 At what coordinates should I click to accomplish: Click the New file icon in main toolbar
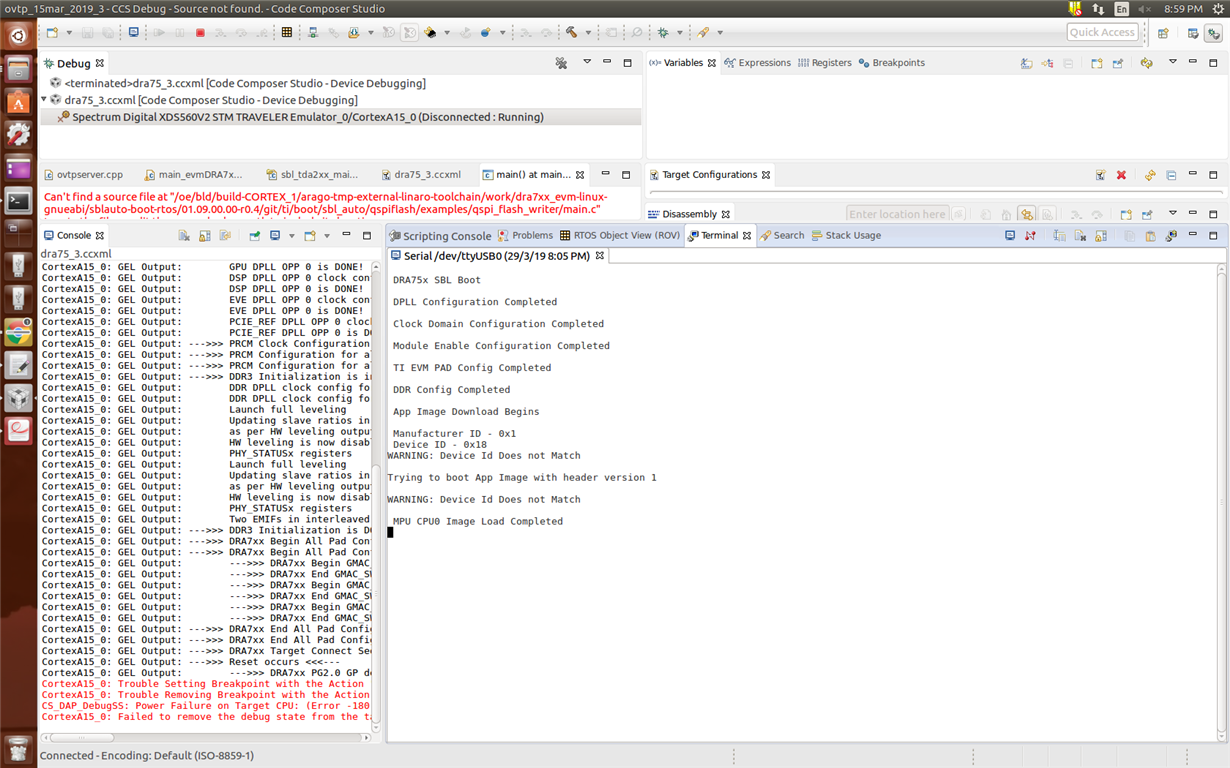click(52, 32)
